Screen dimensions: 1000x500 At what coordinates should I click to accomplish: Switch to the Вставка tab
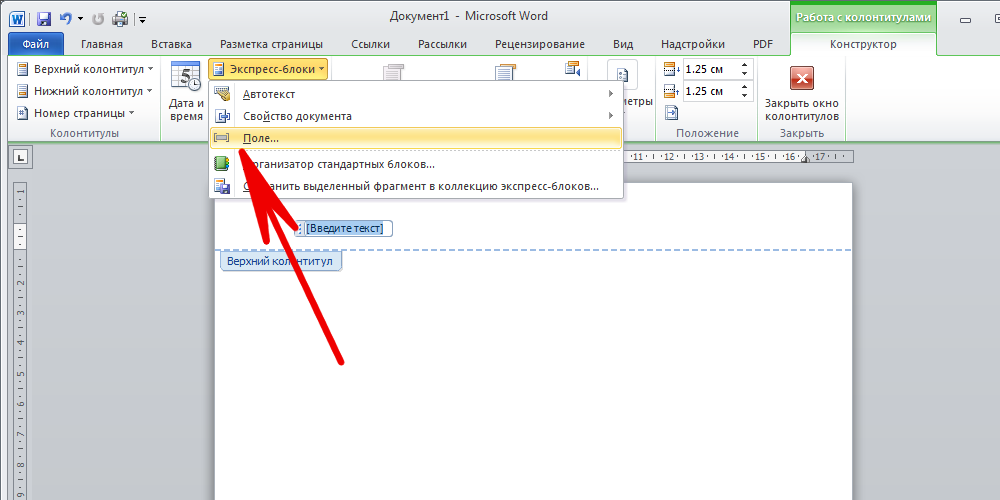171,44
